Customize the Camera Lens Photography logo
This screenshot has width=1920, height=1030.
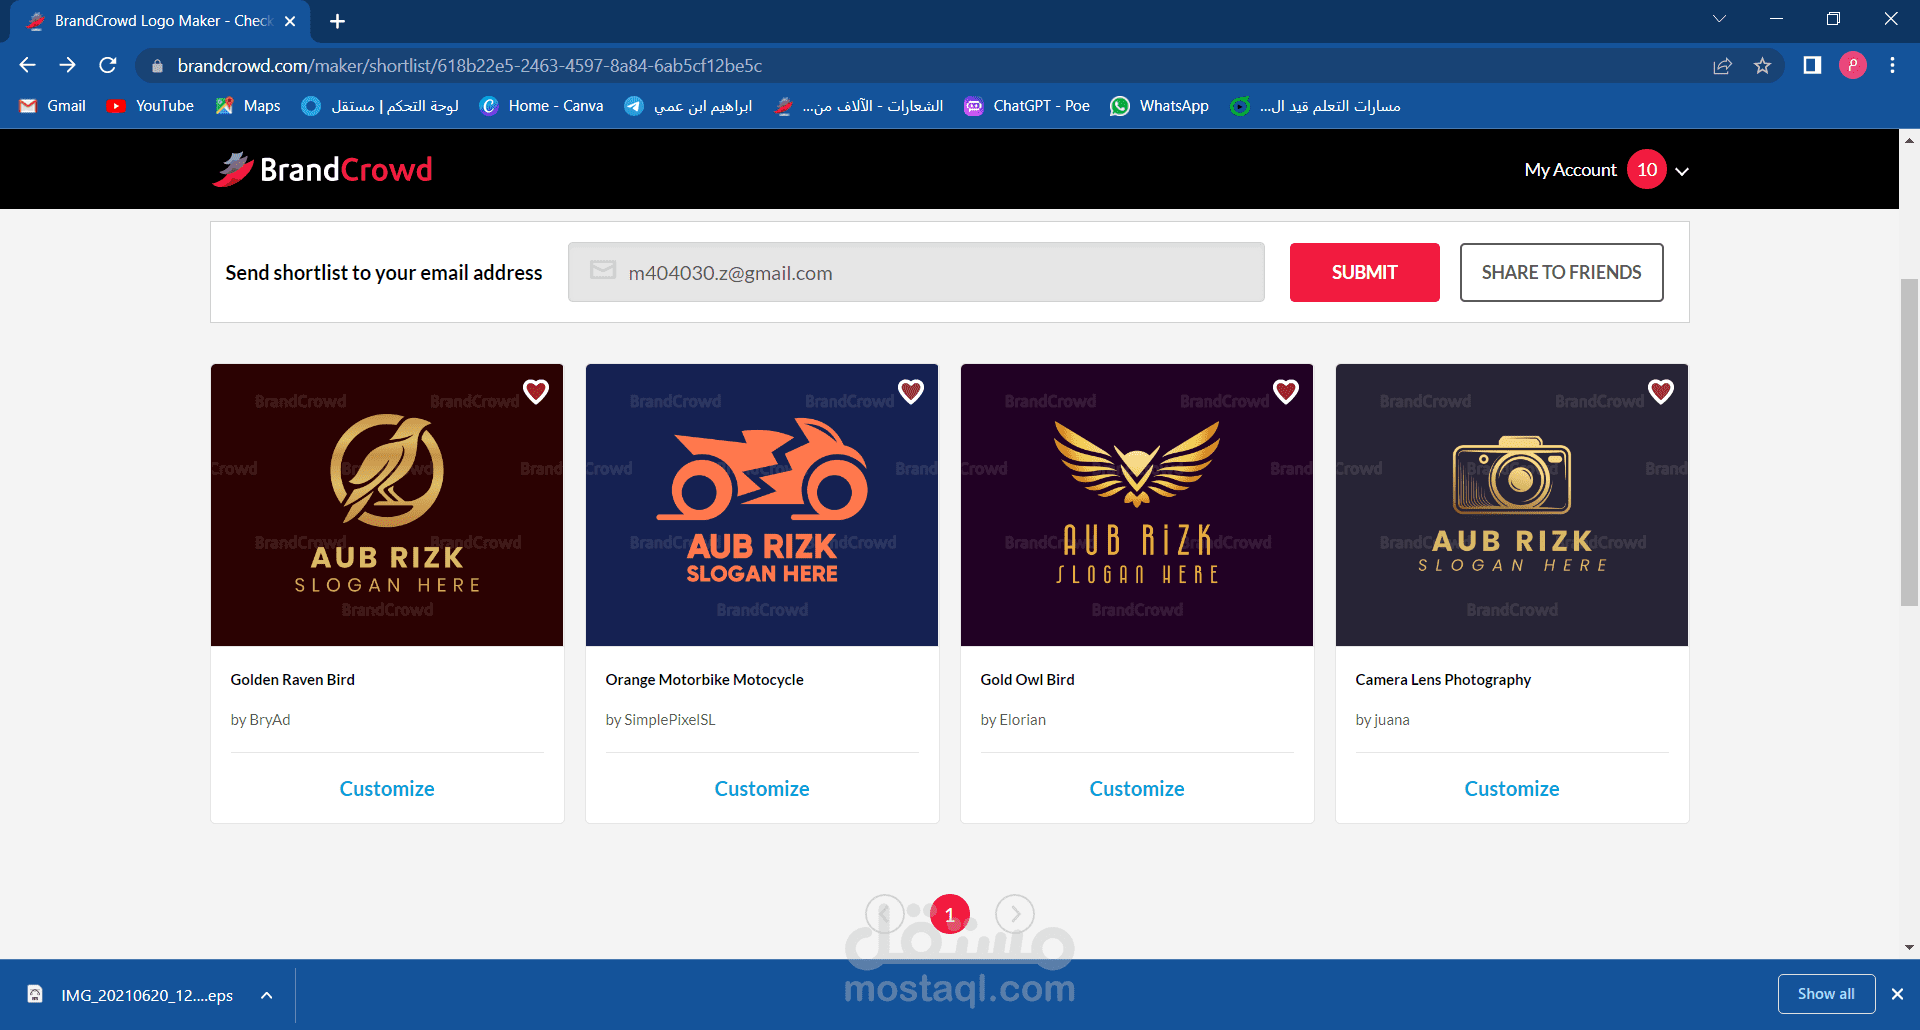click(x=1512, y=789)
